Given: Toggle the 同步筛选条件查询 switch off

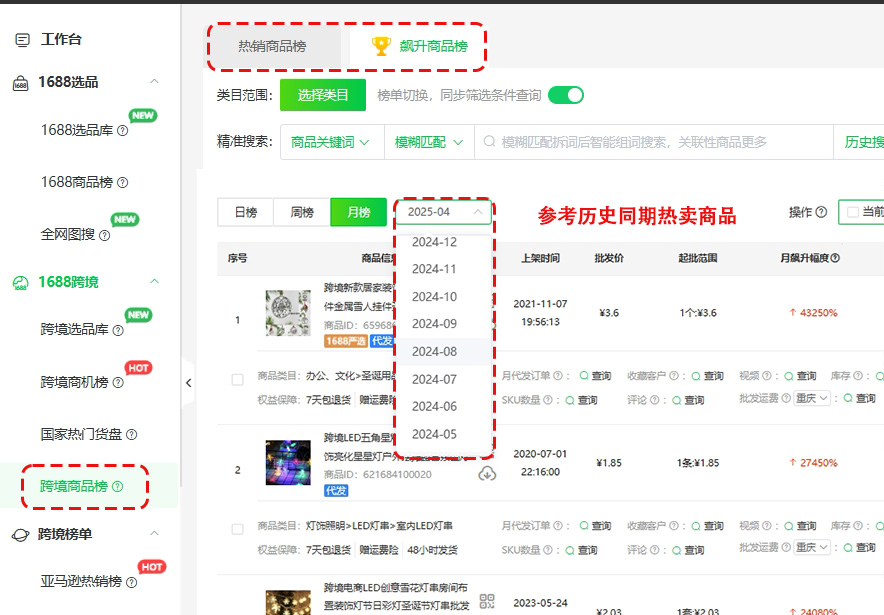Looking at the screenshot, I should click(567, 94).
